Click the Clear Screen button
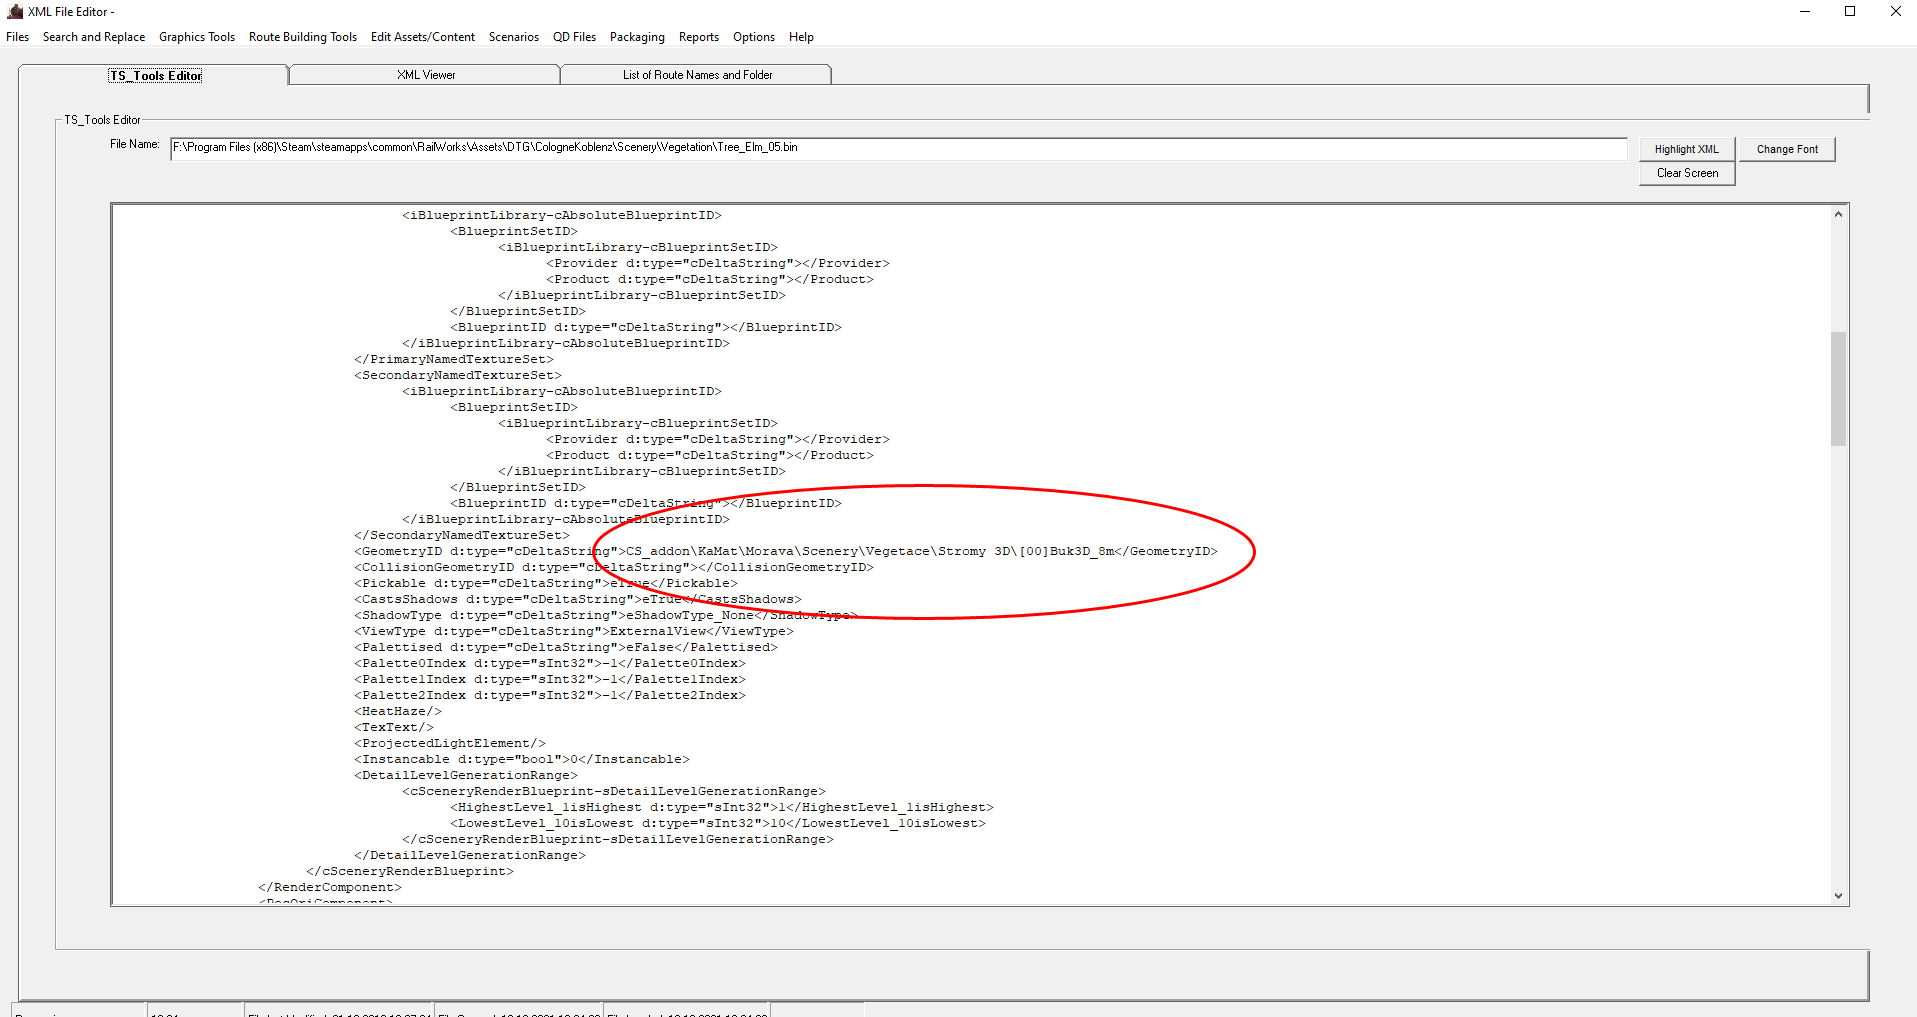 tap(1687, 173)
